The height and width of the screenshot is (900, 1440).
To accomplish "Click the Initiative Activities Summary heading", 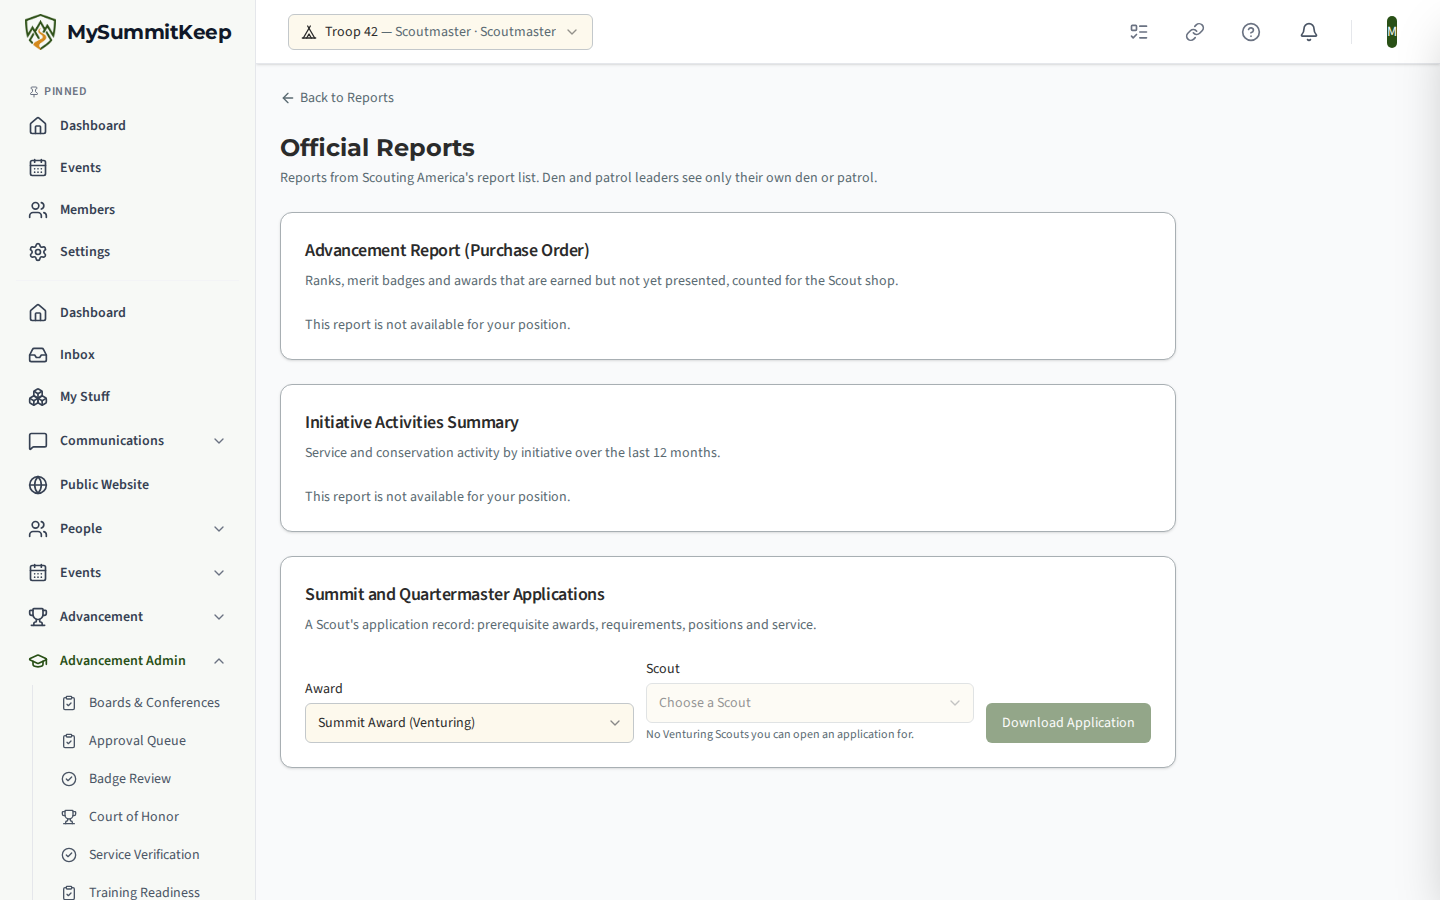I will click(412, 422).
